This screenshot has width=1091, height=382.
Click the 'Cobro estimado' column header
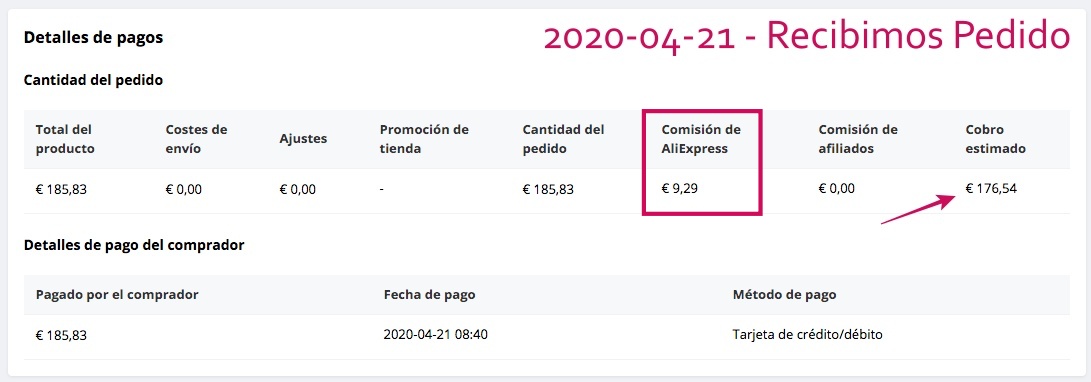click(x=996, y=139)
